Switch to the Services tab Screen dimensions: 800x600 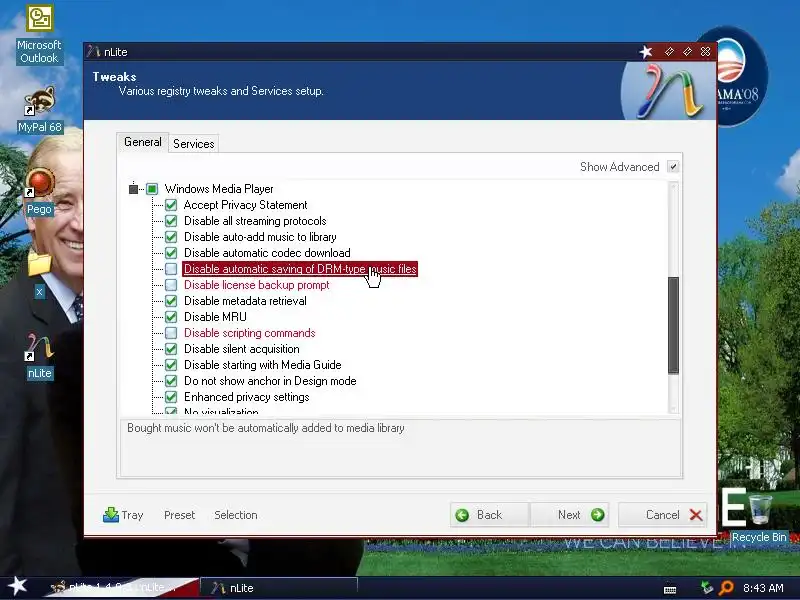(x=193, y=144)
